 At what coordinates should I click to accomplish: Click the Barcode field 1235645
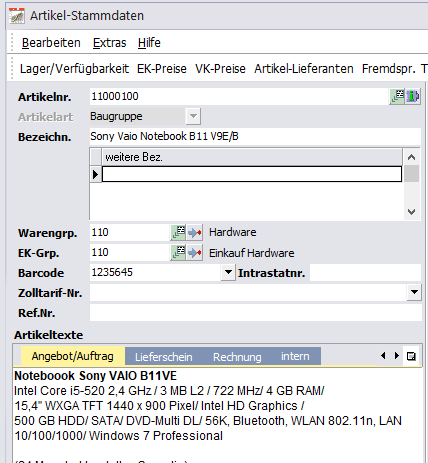(155, 272)
